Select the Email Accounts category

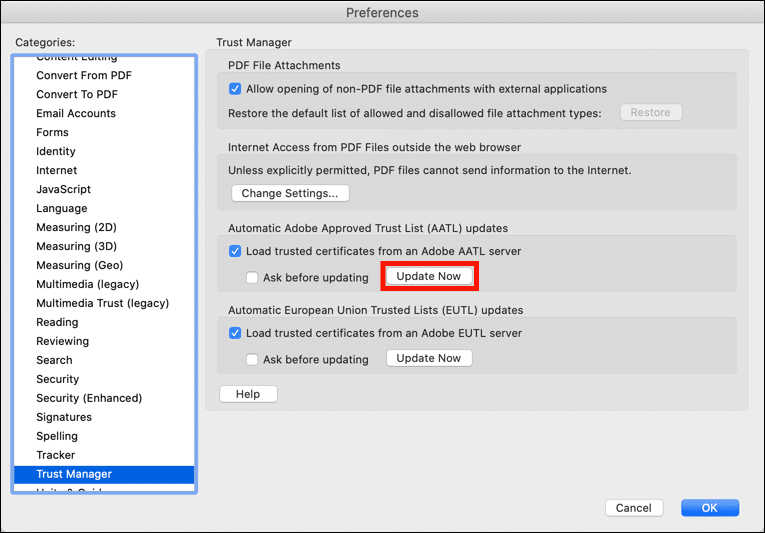click(76, 113)
